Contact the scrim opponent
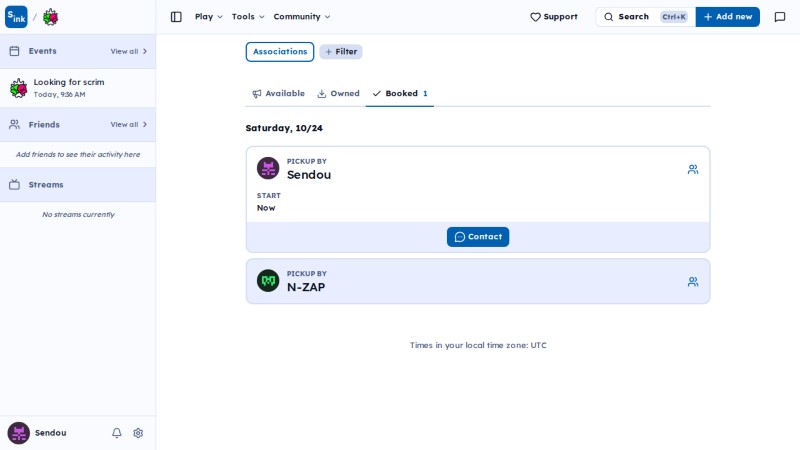 coord(478,237)
